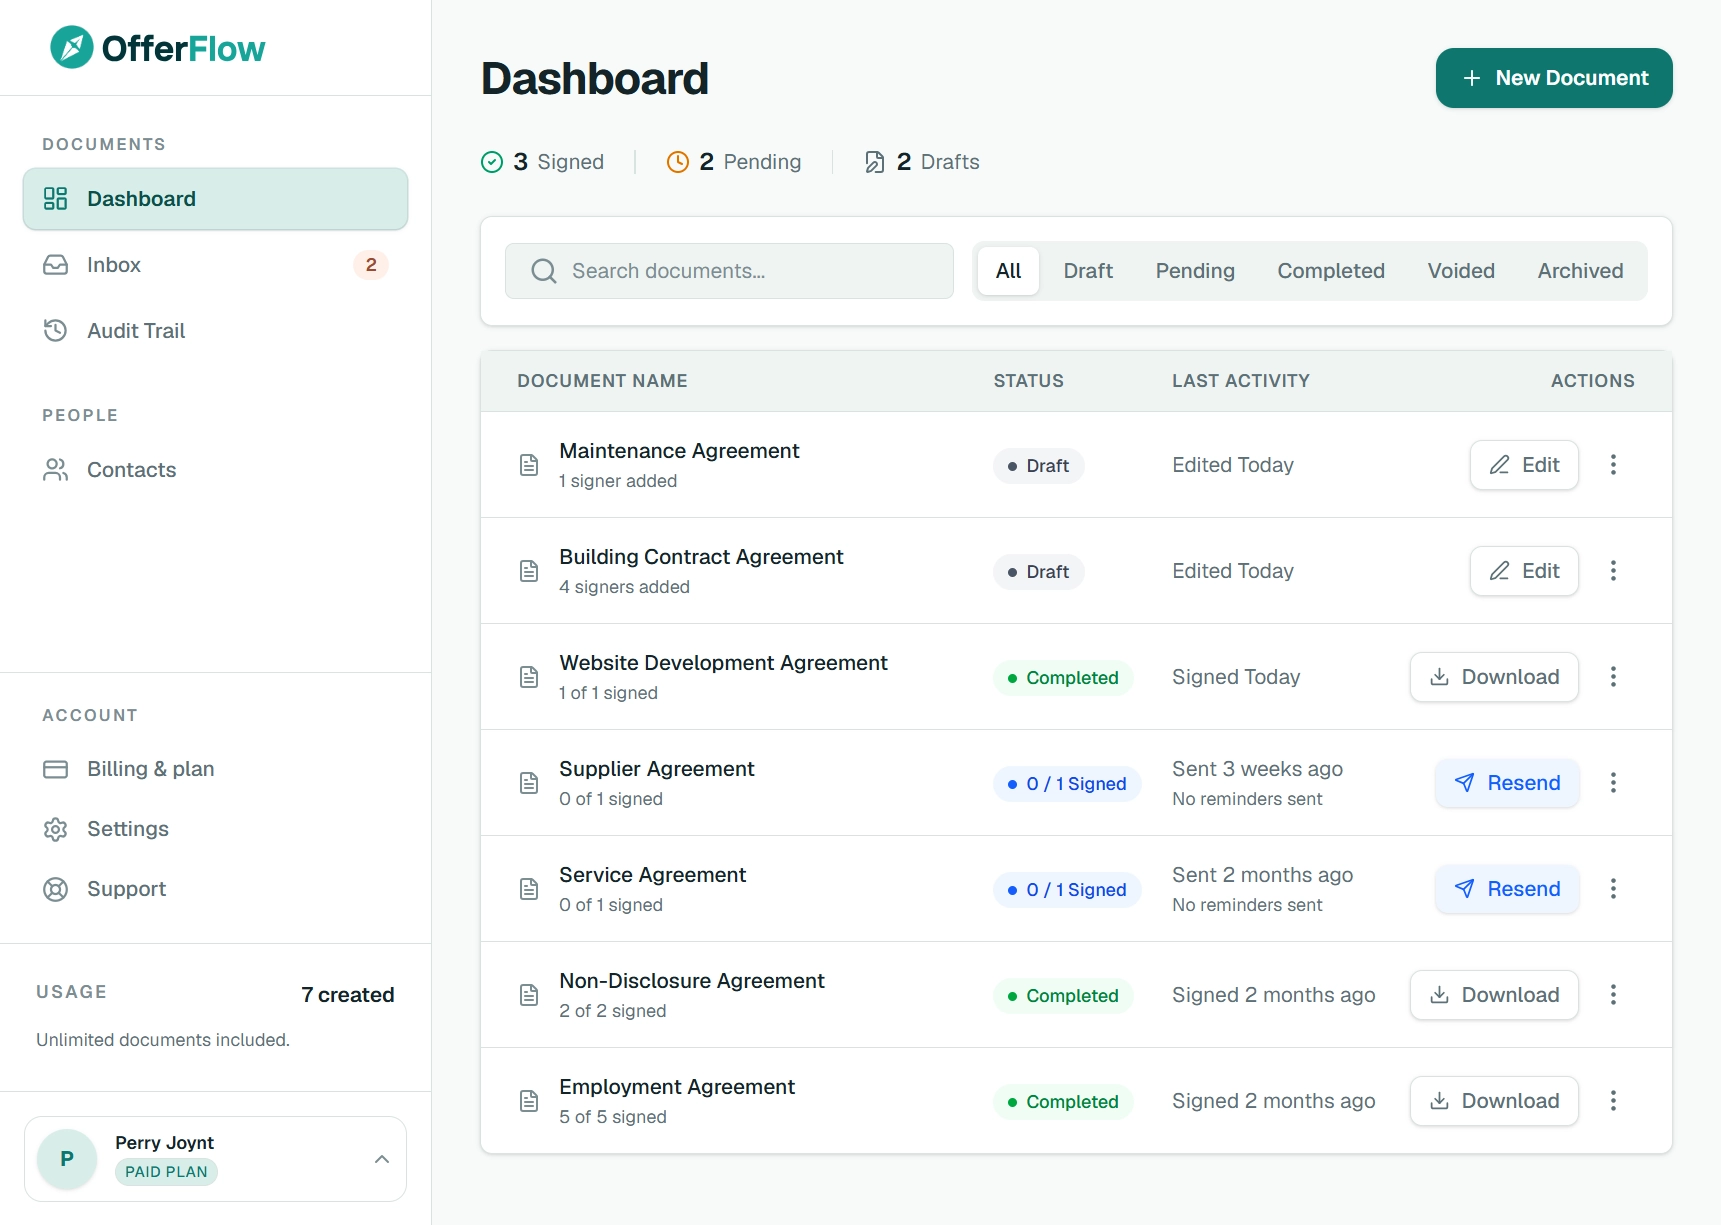Select the Voided filter tab
The height and width of the screenshot is (1225, 1721).
click(x=1461, y=271)
